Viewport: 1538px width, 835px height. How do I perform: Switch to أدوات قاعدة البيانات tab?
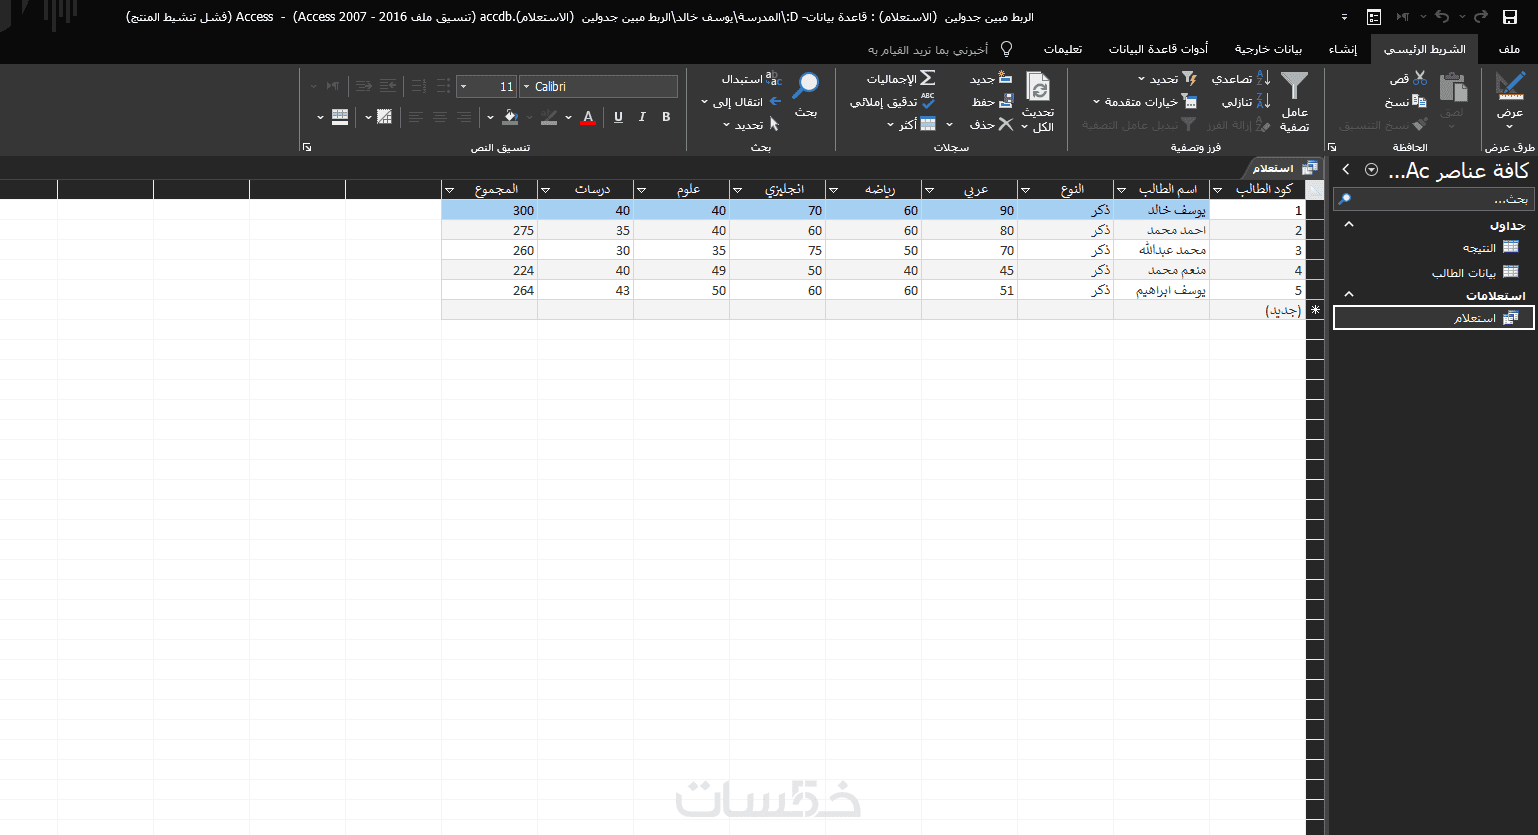point(1158,49)
